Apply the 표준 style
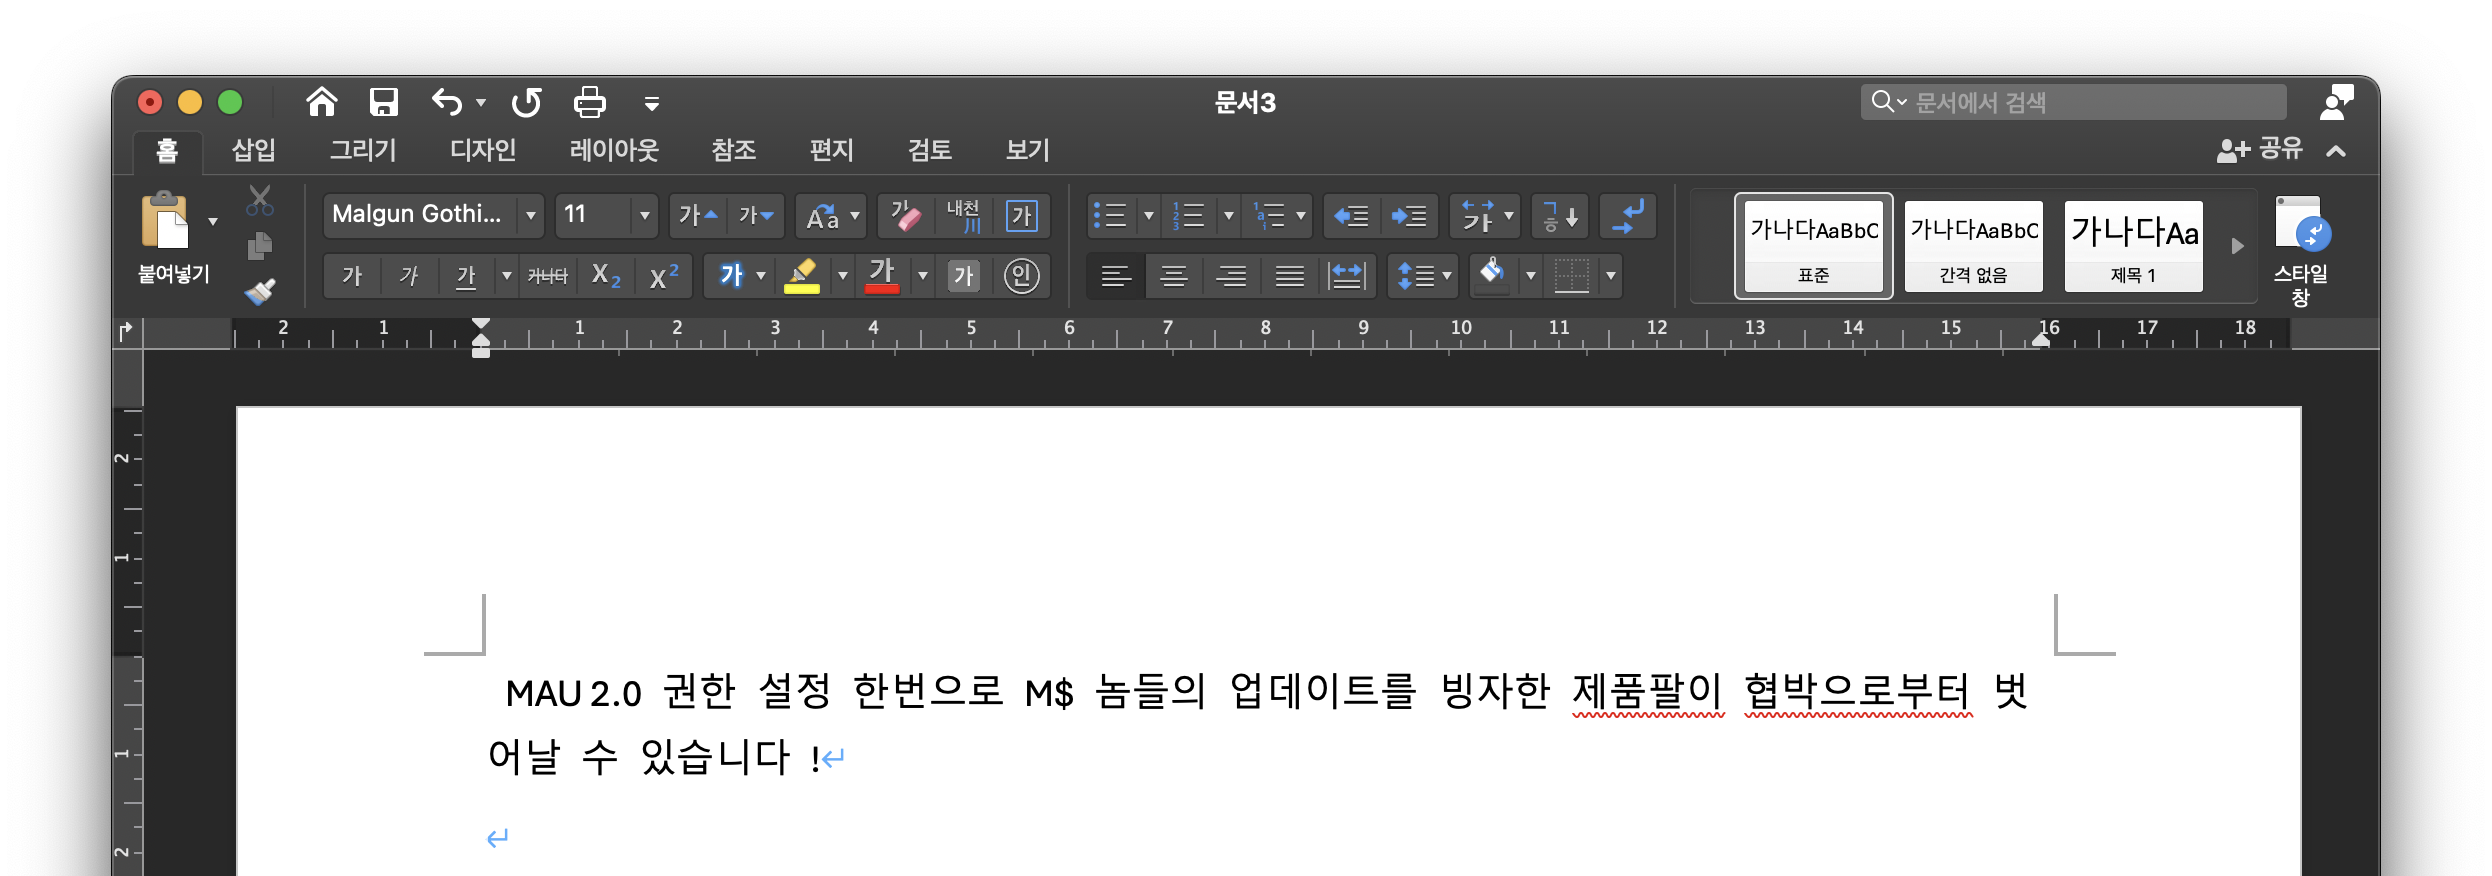2492x876 pixels. [1813, 246]
